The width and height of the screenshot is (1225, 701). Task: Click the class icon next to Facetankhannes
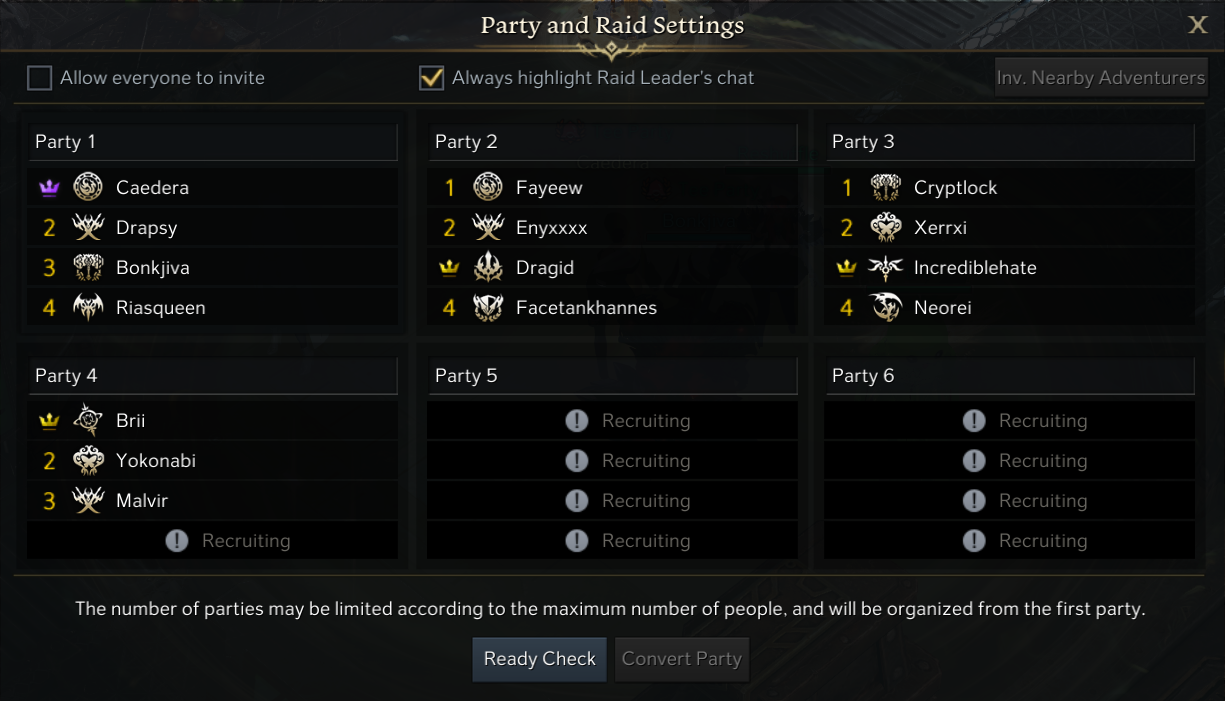[x=488, y=308]
